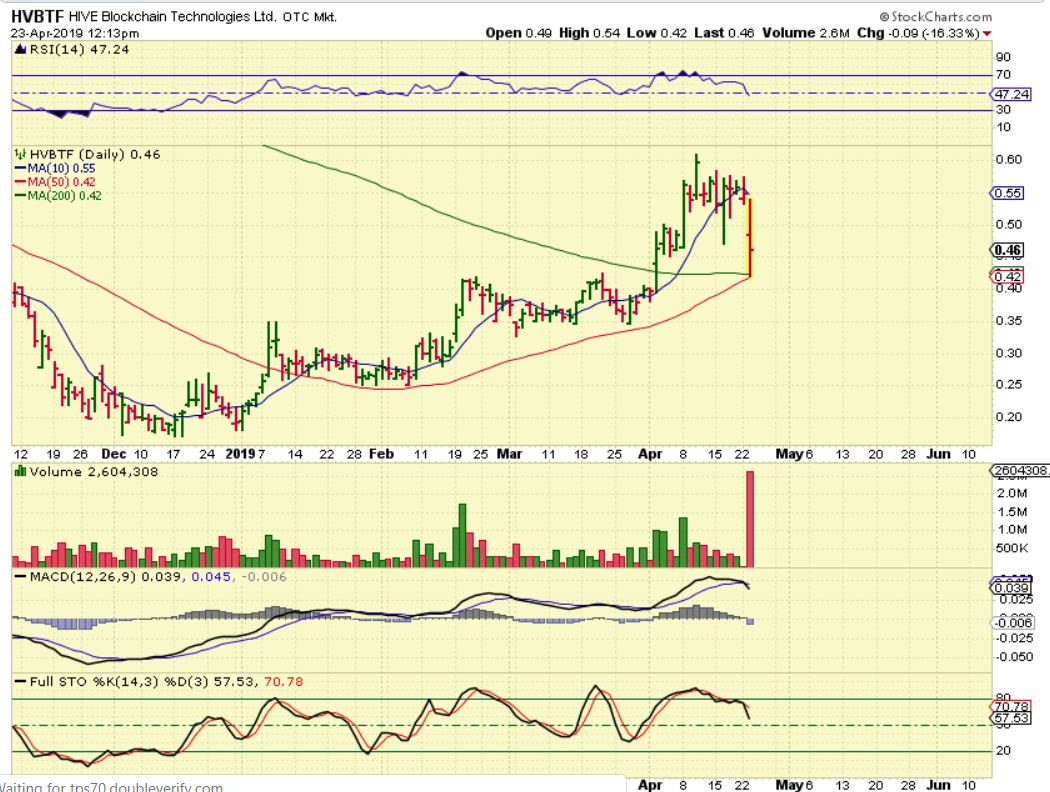Click the 2019 date axis label
1050x792 pixels.
click(x=240, y=454)
